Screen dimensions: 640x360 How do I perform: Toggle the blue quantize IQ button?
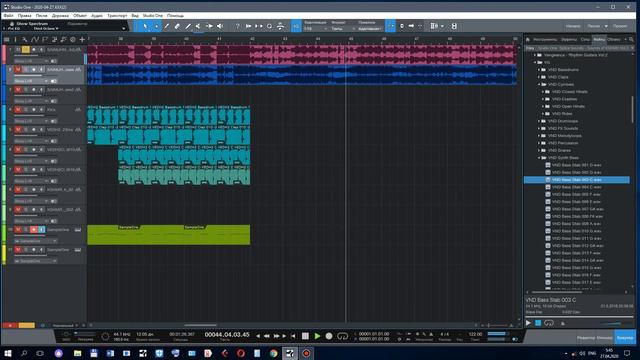click(x=296, y=26)
